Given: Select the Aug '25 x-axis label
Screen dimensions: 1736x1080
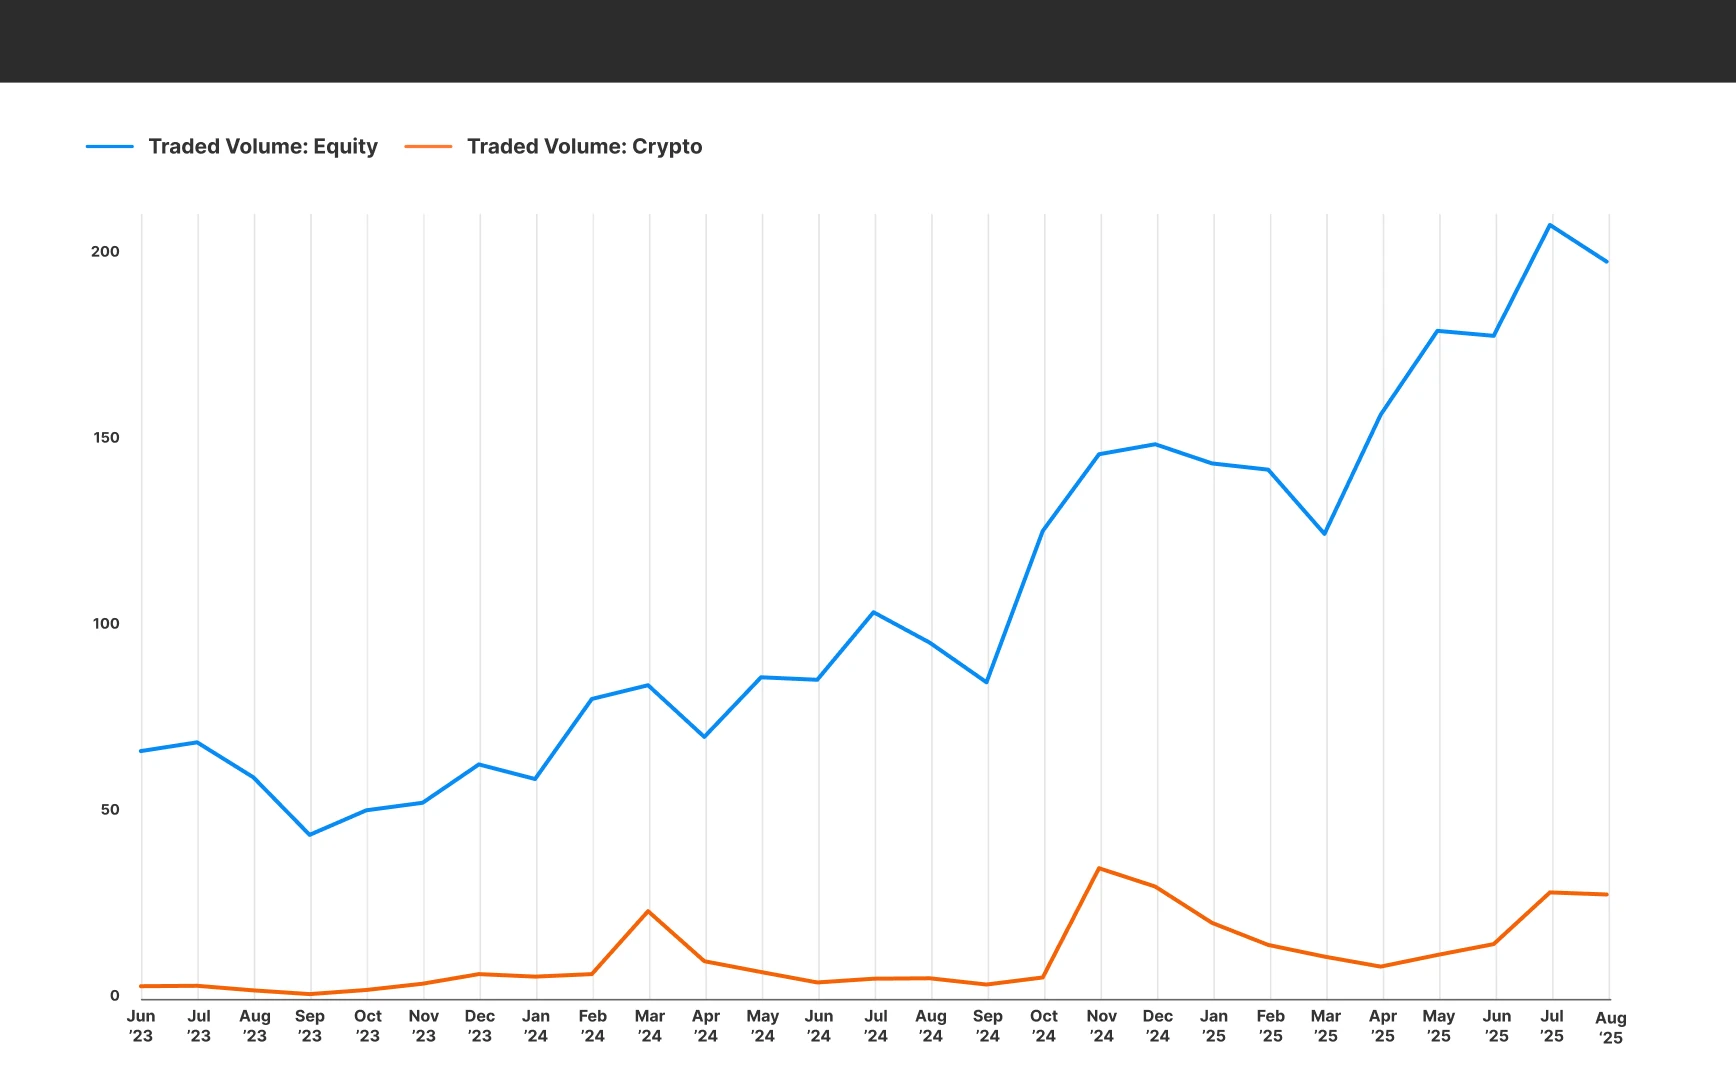Looking at the screenshot, I should point(1610,1028).
